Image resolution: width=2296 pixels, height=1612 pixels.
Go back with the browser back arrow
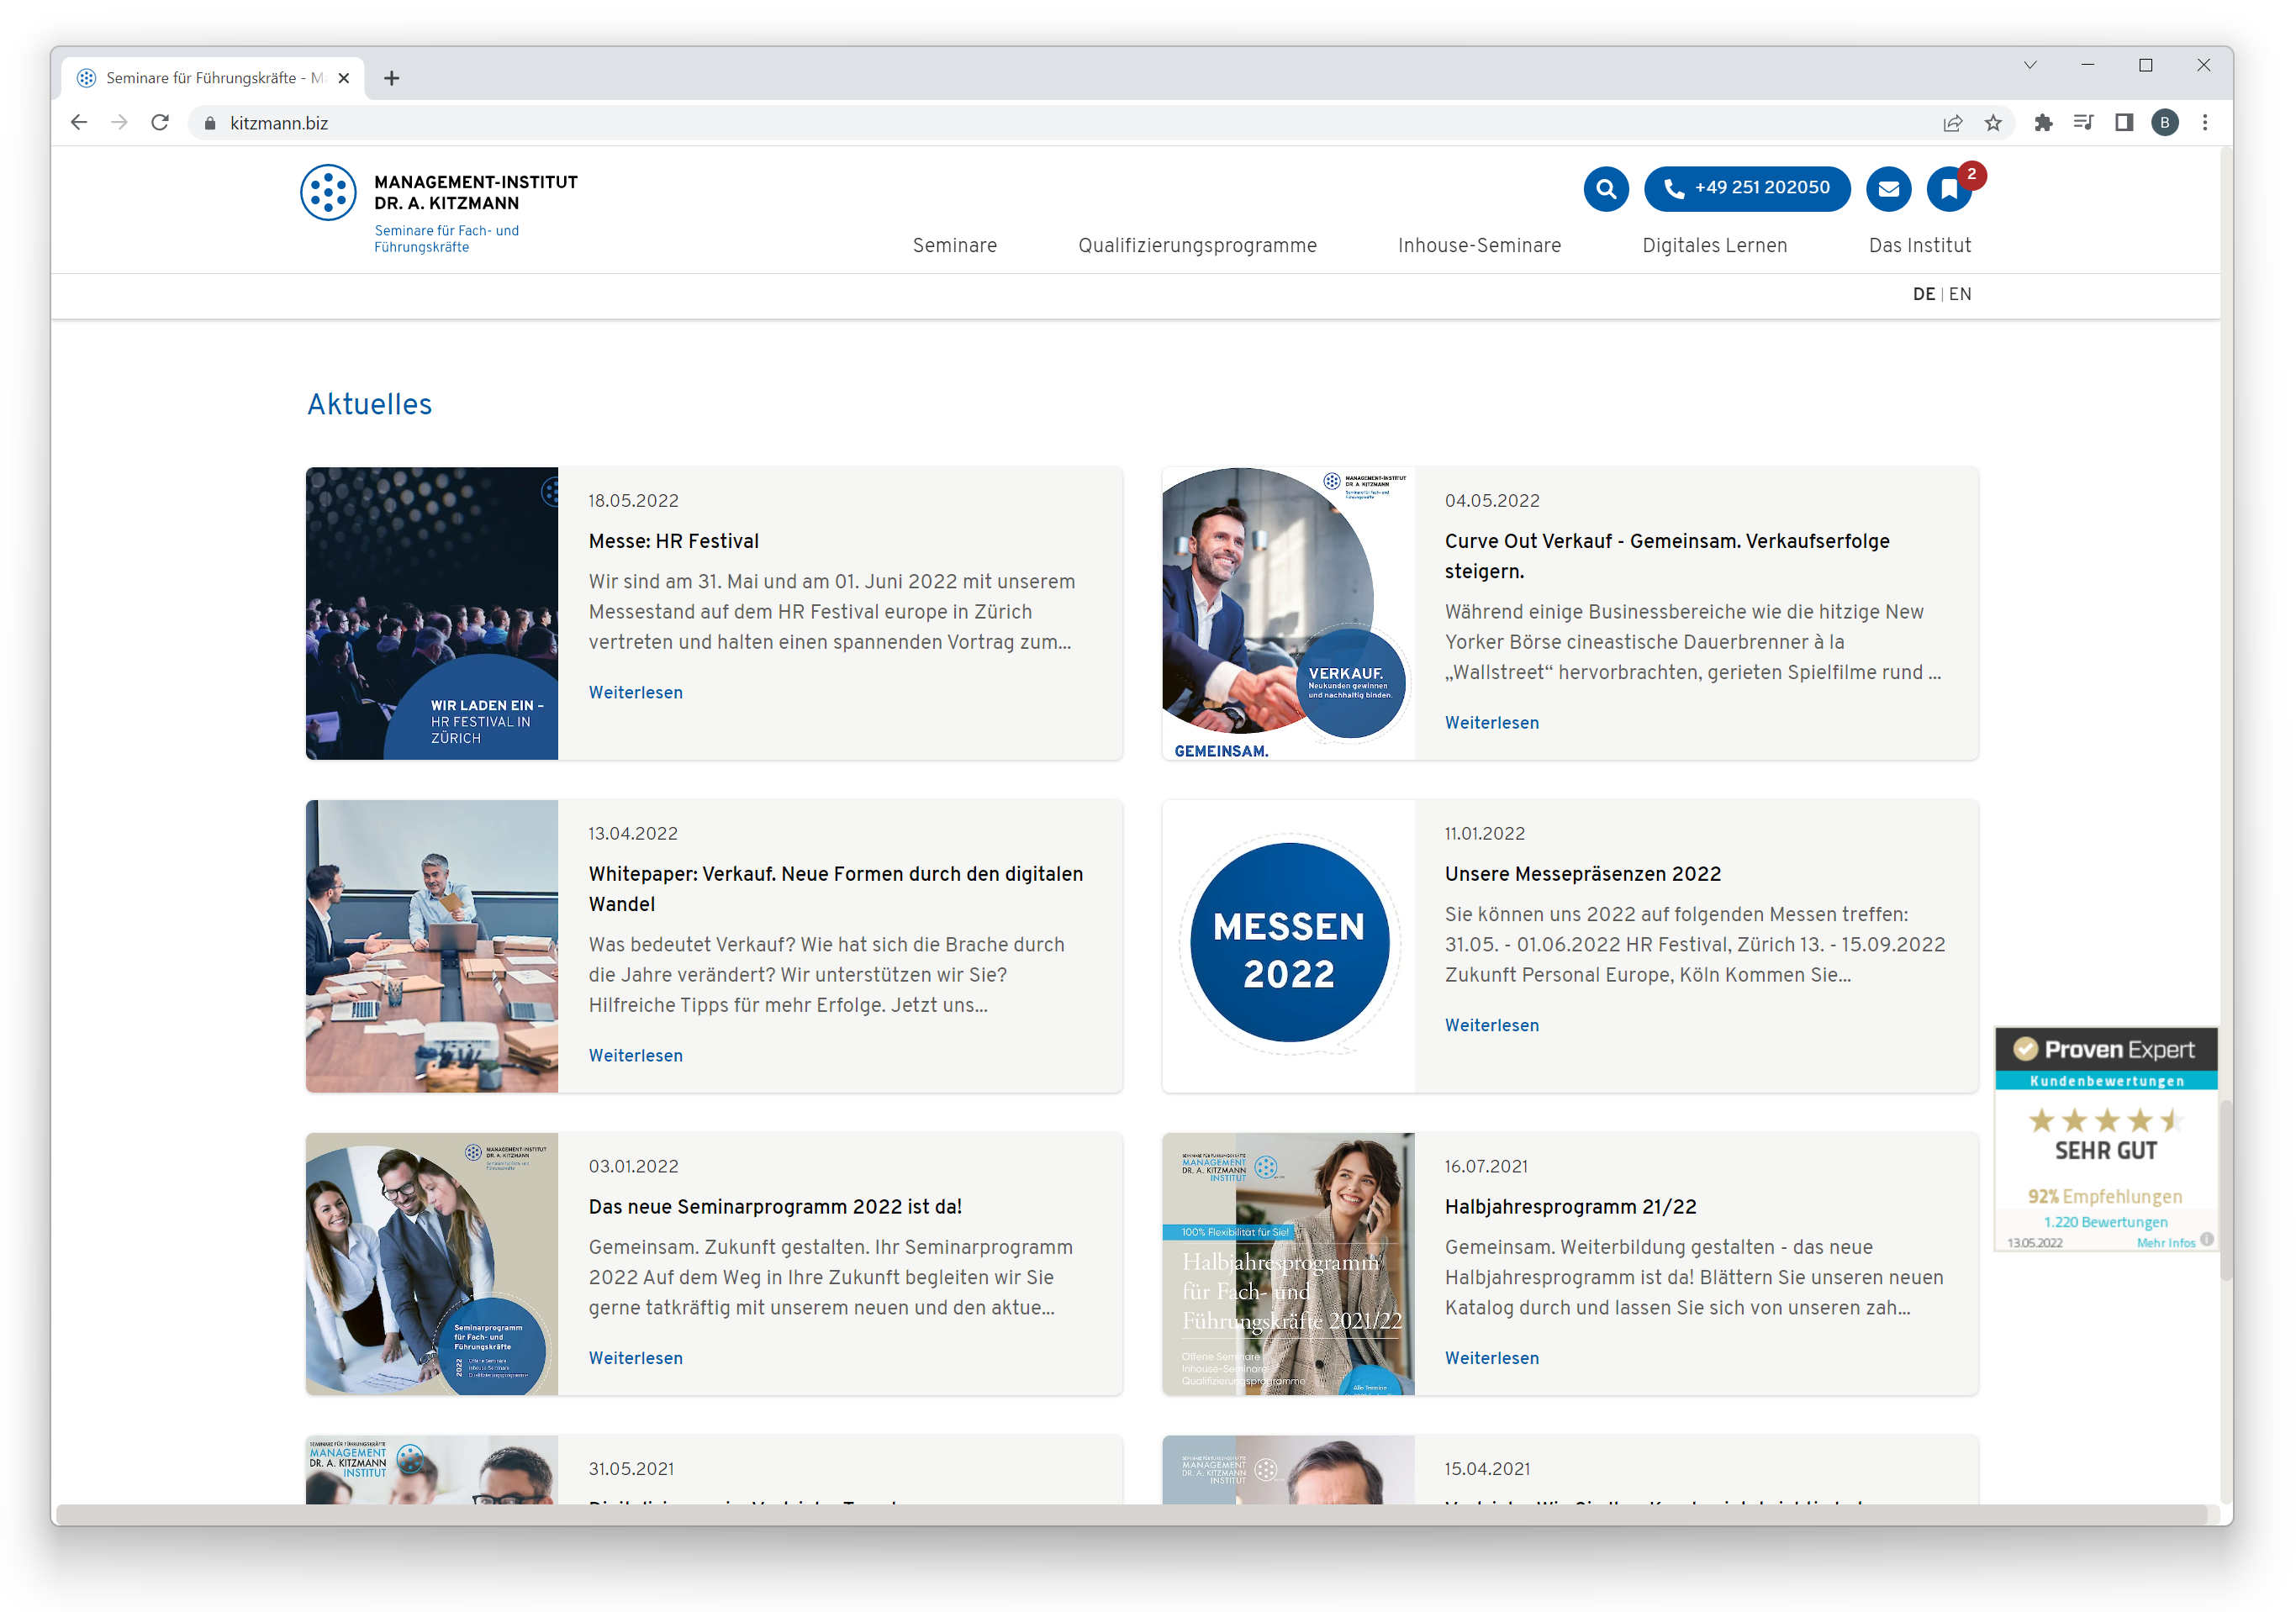click(x=79, y=122)
